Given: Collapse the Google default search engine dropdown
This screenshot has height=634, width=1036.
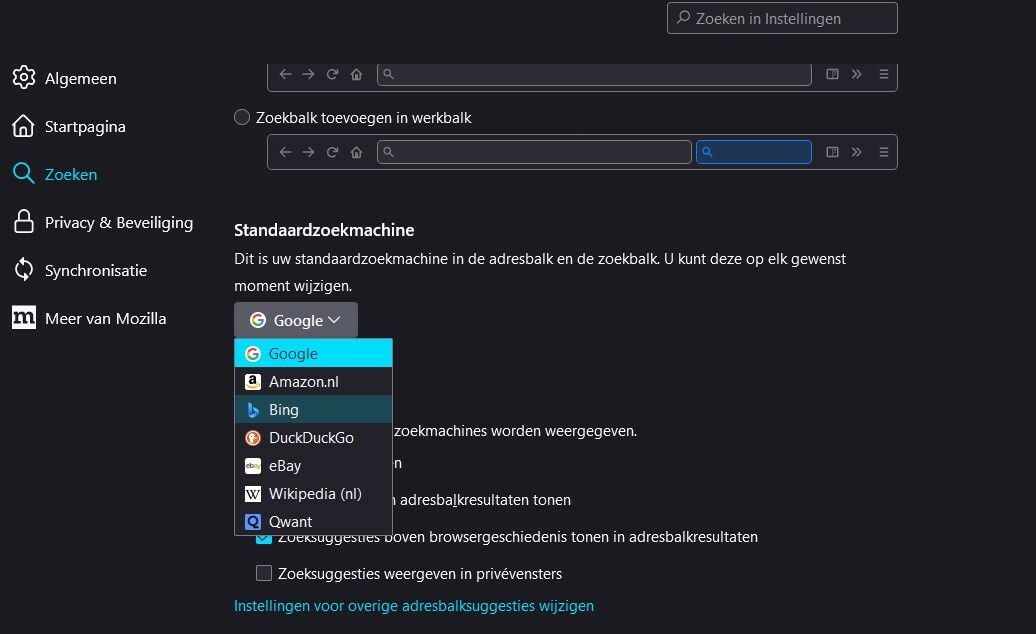Looking at the screenshot, I should click(296, 320).
